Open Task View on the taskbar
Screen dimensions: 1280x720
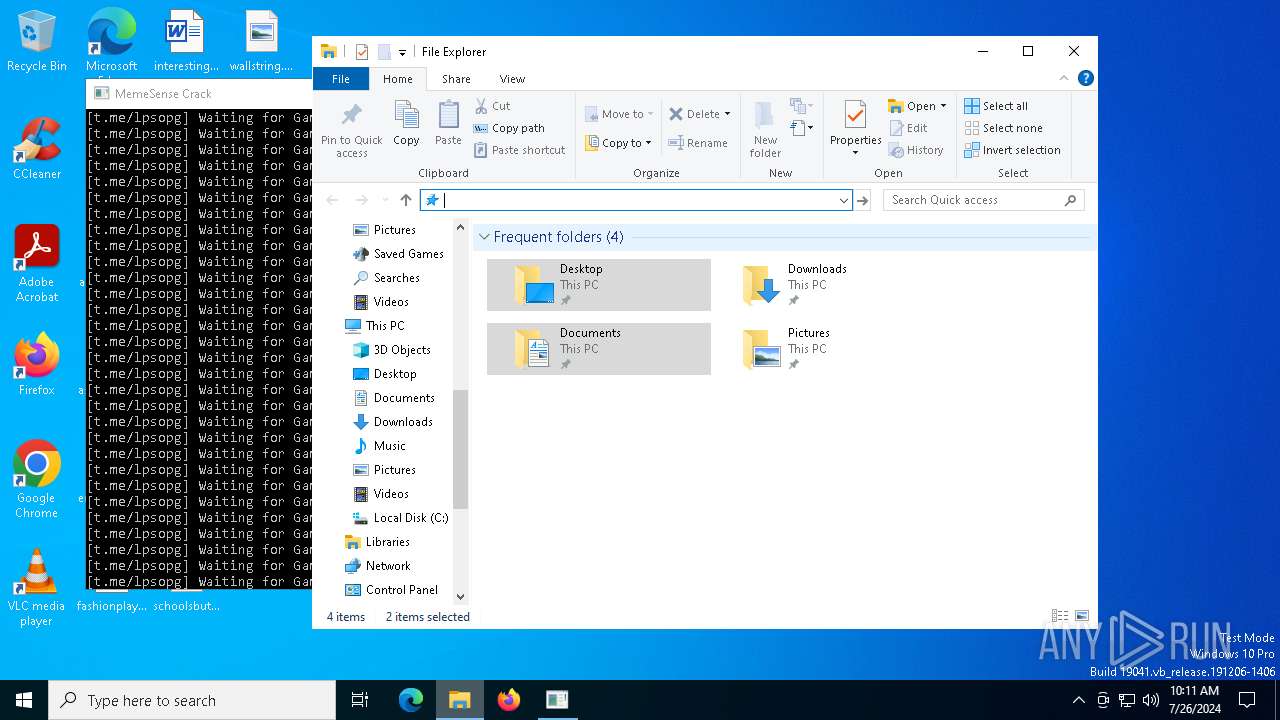(x=360, y=700)
